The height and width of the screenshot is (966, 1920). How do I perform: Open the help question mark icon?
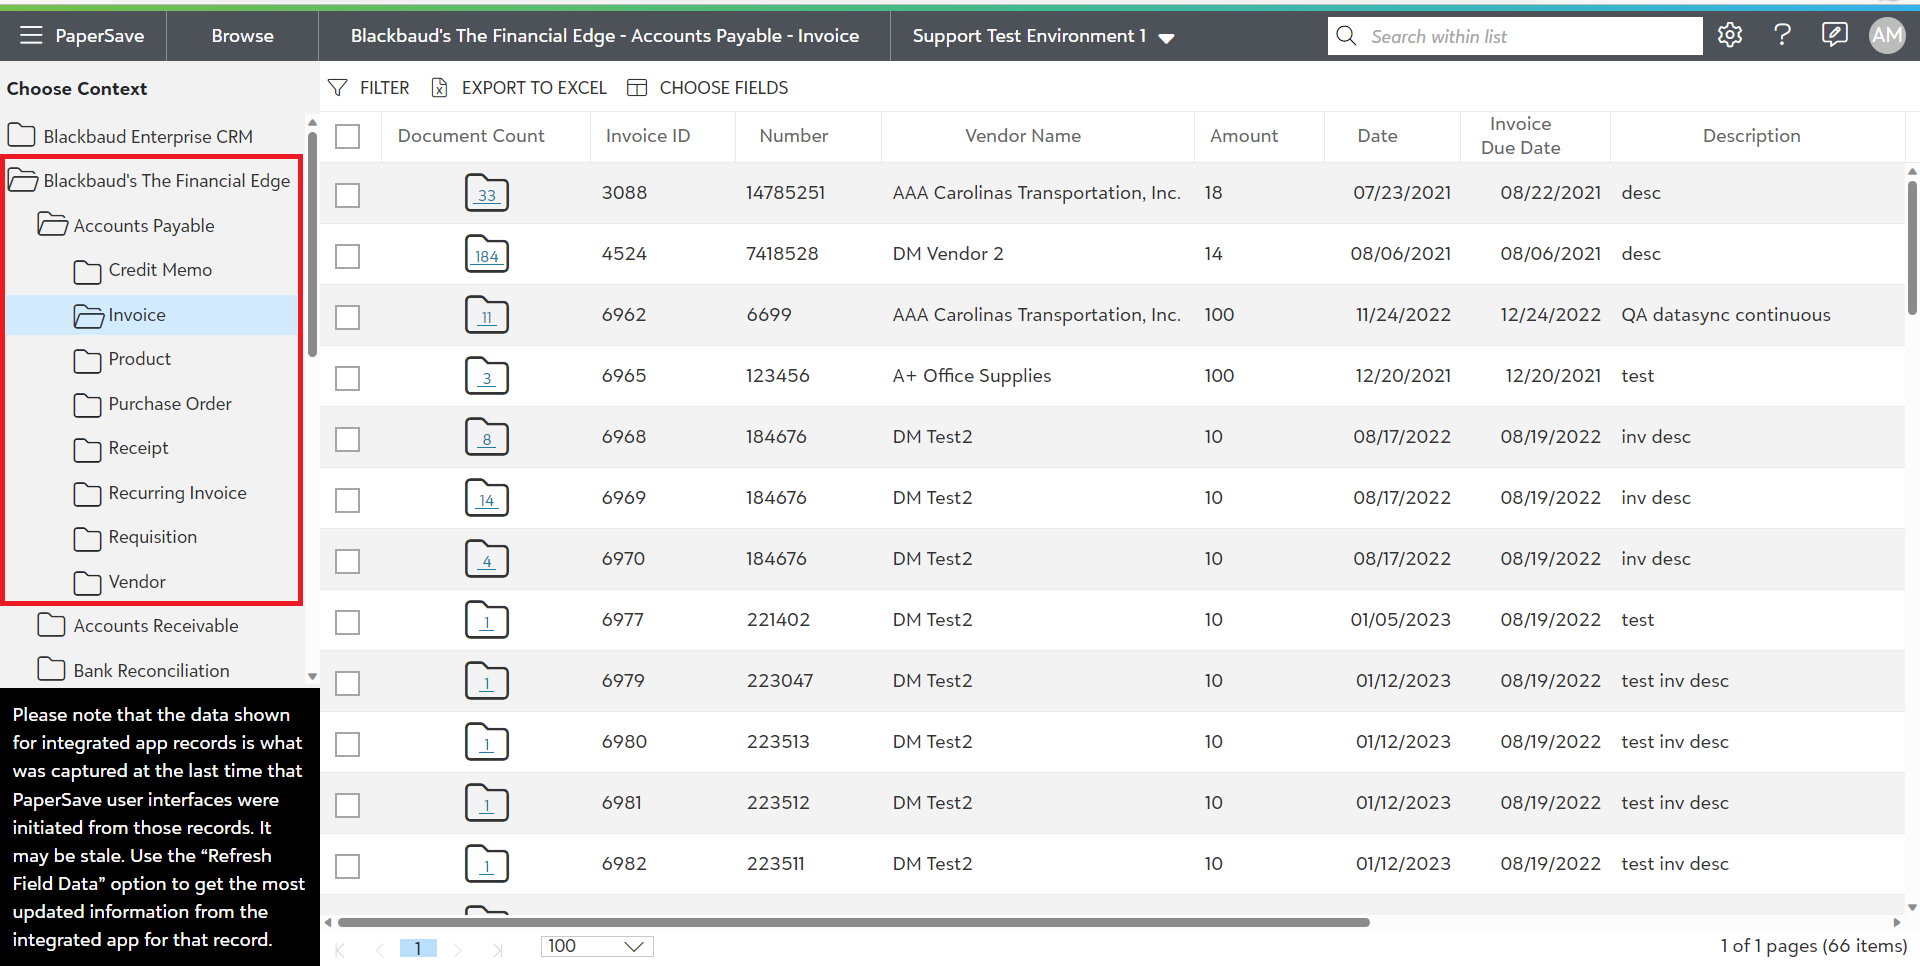coord(1782,36)
